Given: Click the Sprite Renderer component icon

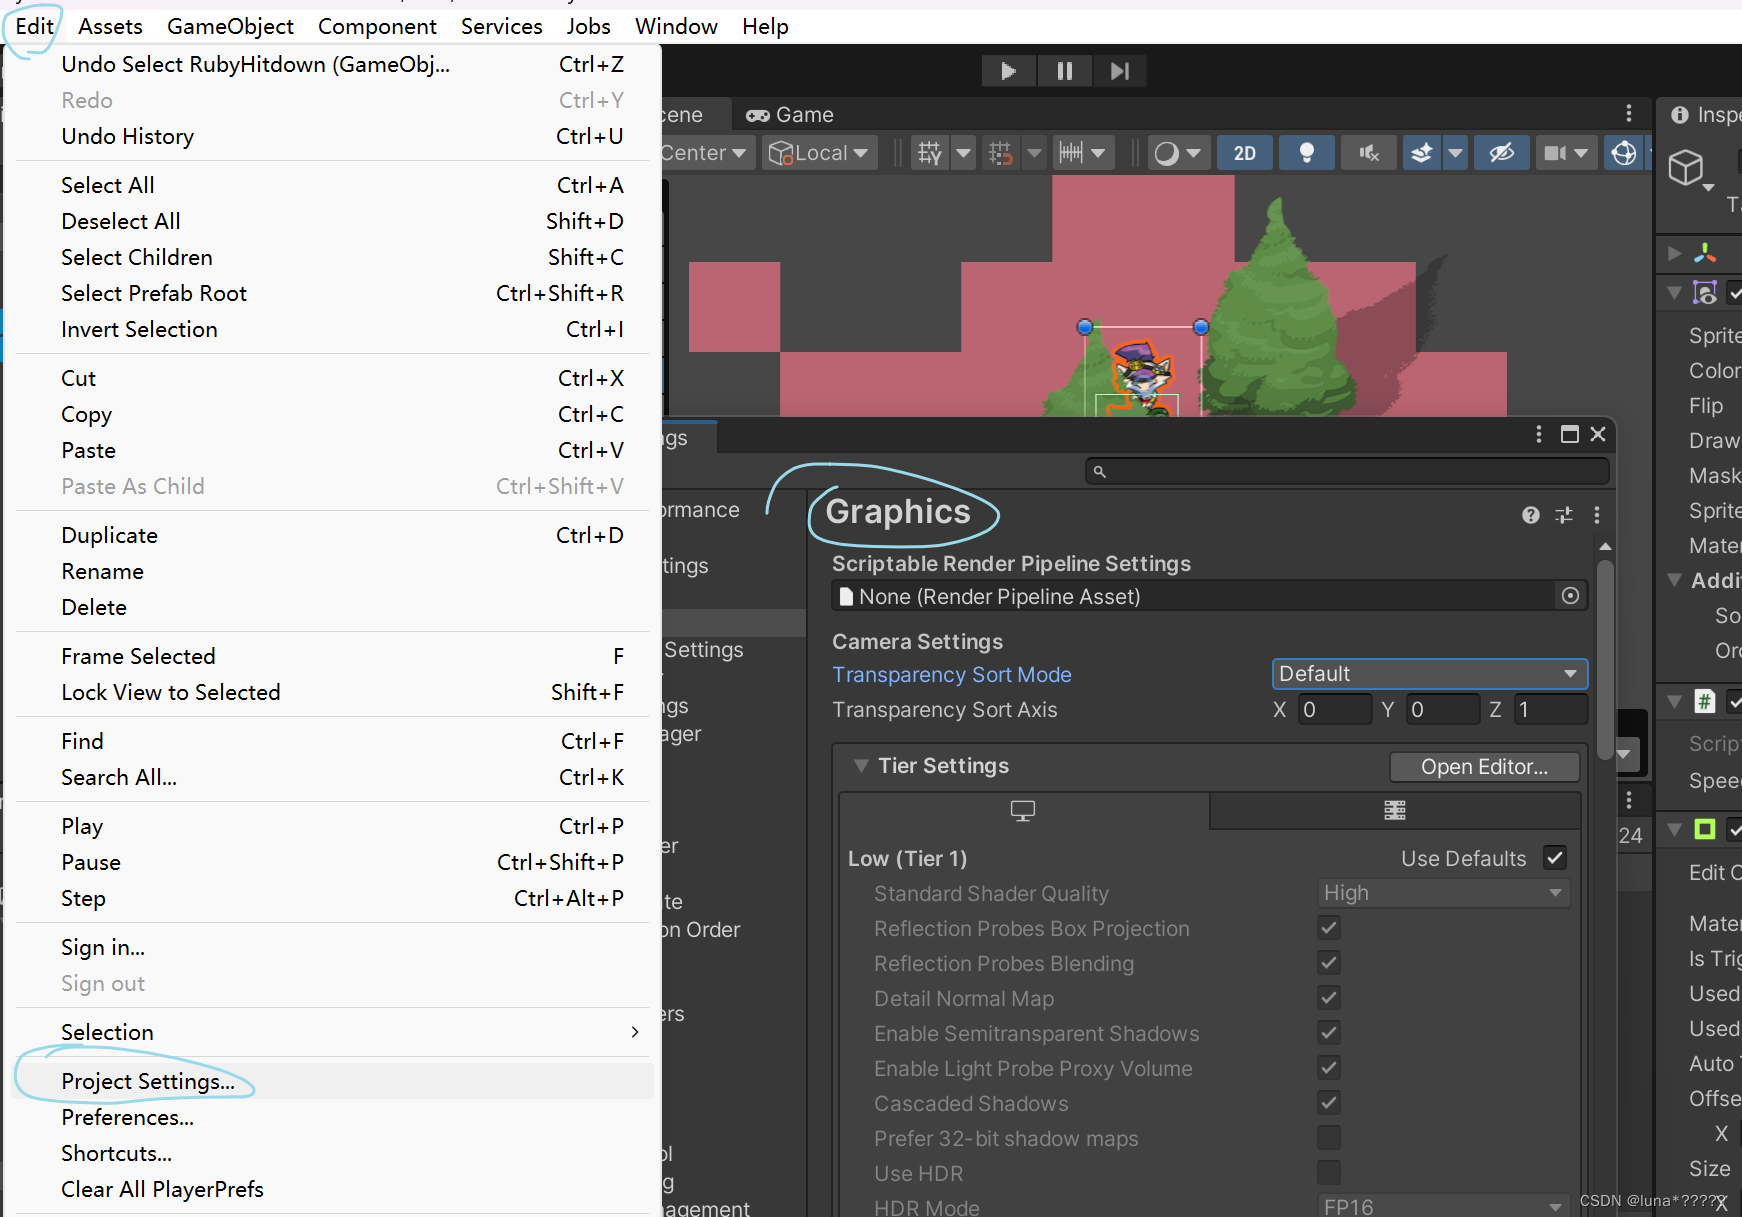Looking at the screenshot, I should click(1705, 293).
